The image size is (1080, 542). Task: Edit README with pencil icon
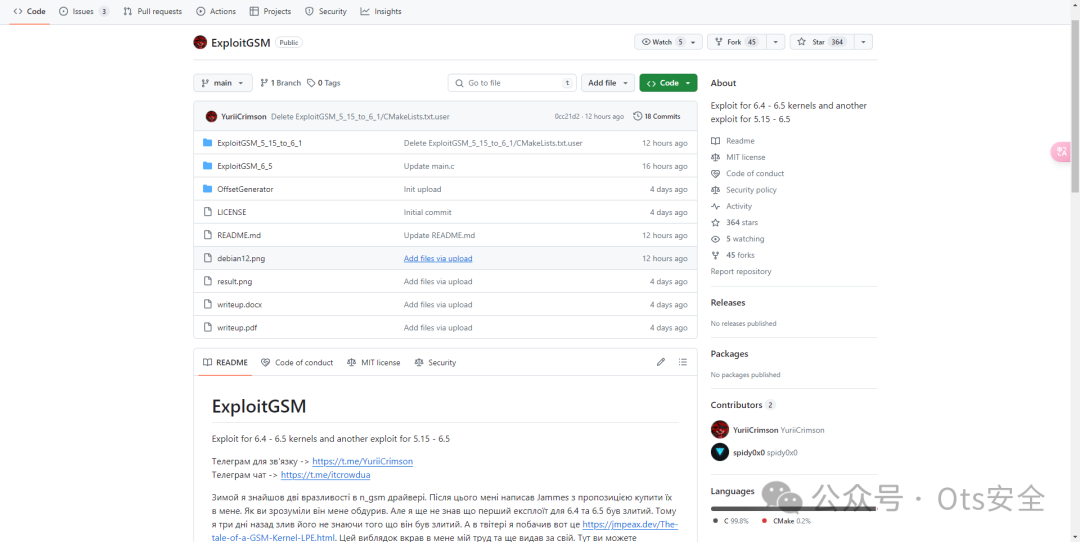coord(661,362)
